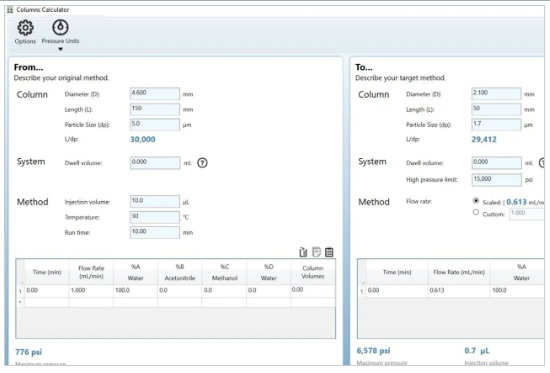Click the paste clipboard icon
Image resolution: width=550 pixels, height=373 pixels.
point(329,252)
